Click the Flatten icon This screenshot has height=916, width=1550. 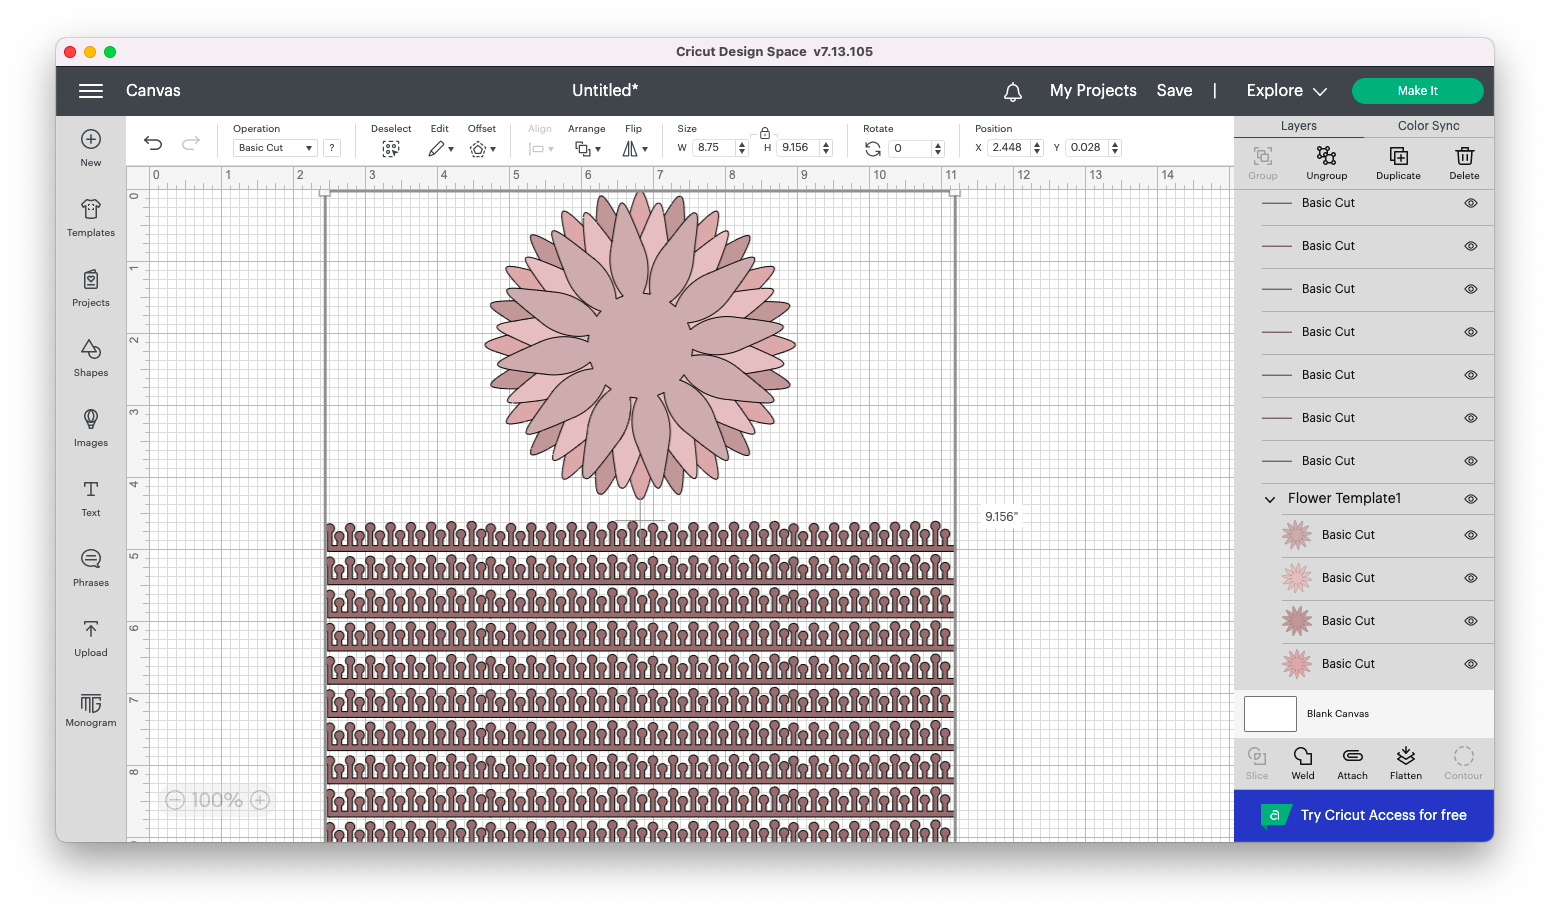(1406, 762)
